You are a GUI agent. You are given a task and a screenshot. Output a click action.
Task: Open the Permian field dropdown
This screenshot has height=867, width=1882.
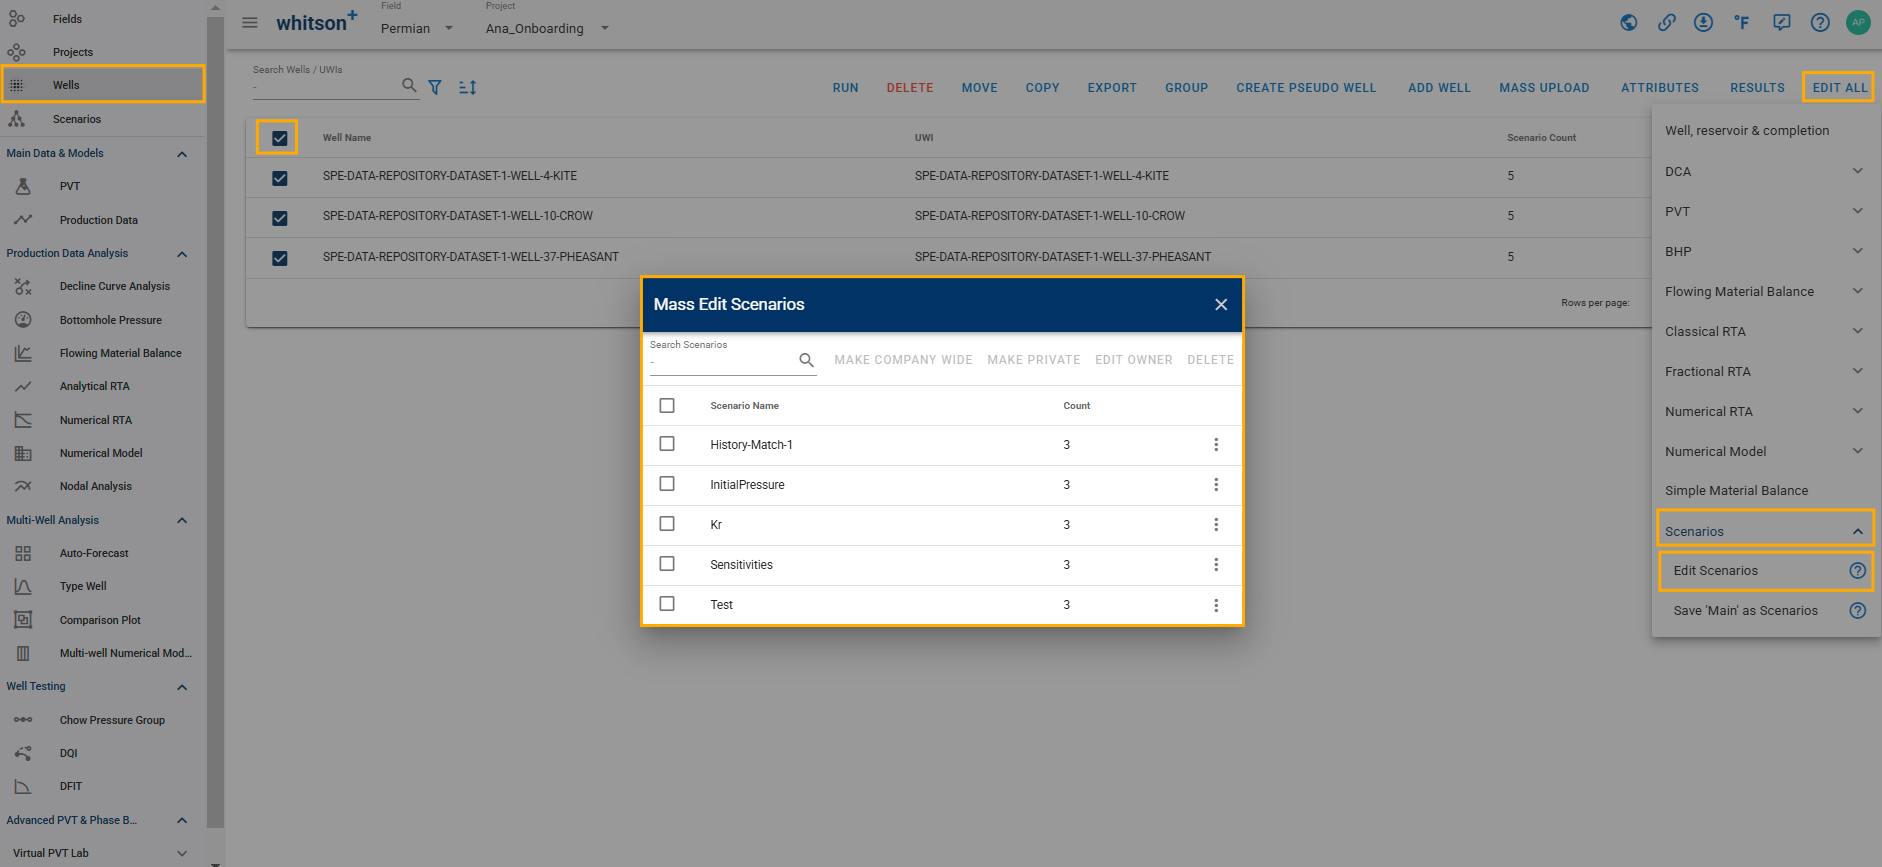tap(417, 28)
